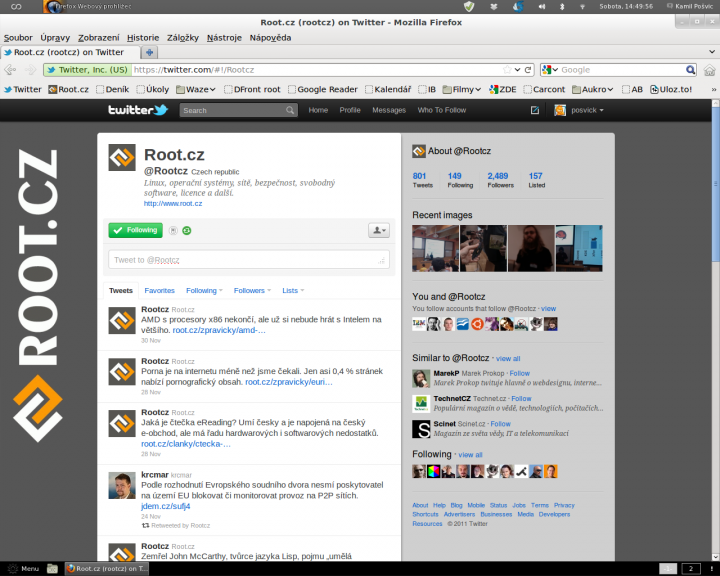Viewport: 720px width, 576px height.
Task: Open the Zobrazení menu
Action: click(98, 38)
